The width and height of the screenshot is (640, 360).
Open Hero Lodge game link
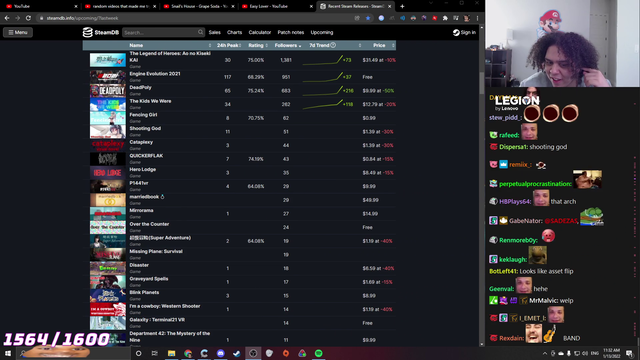(142, 169)
